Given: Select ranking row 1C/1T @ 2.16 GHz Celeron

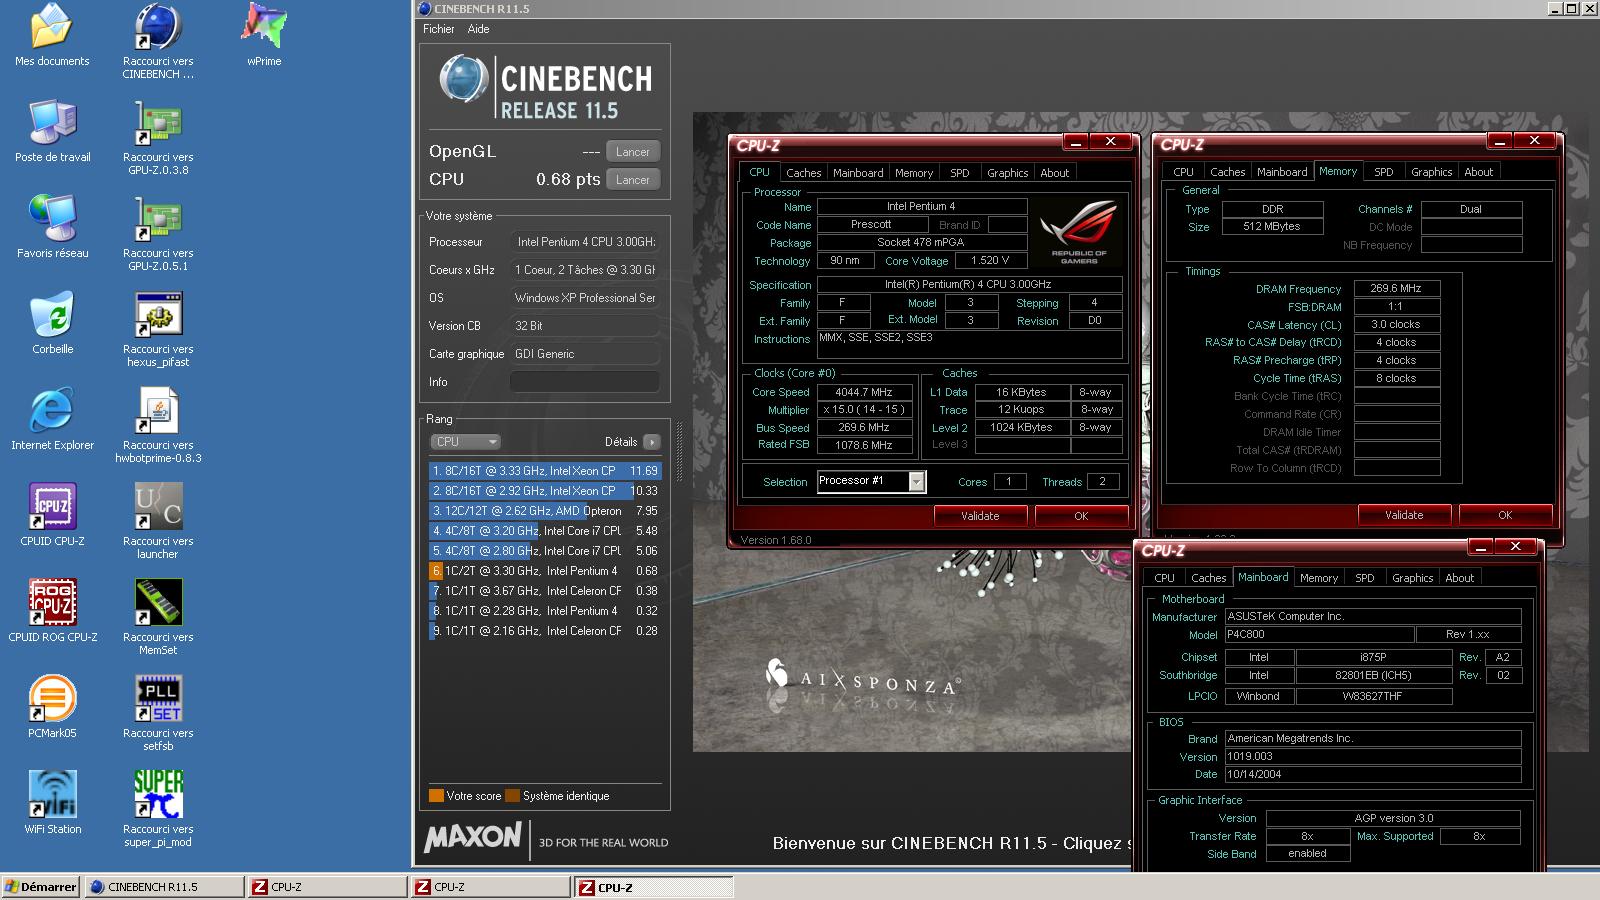Looking at the screenshot, I should [x=545, y=631].
